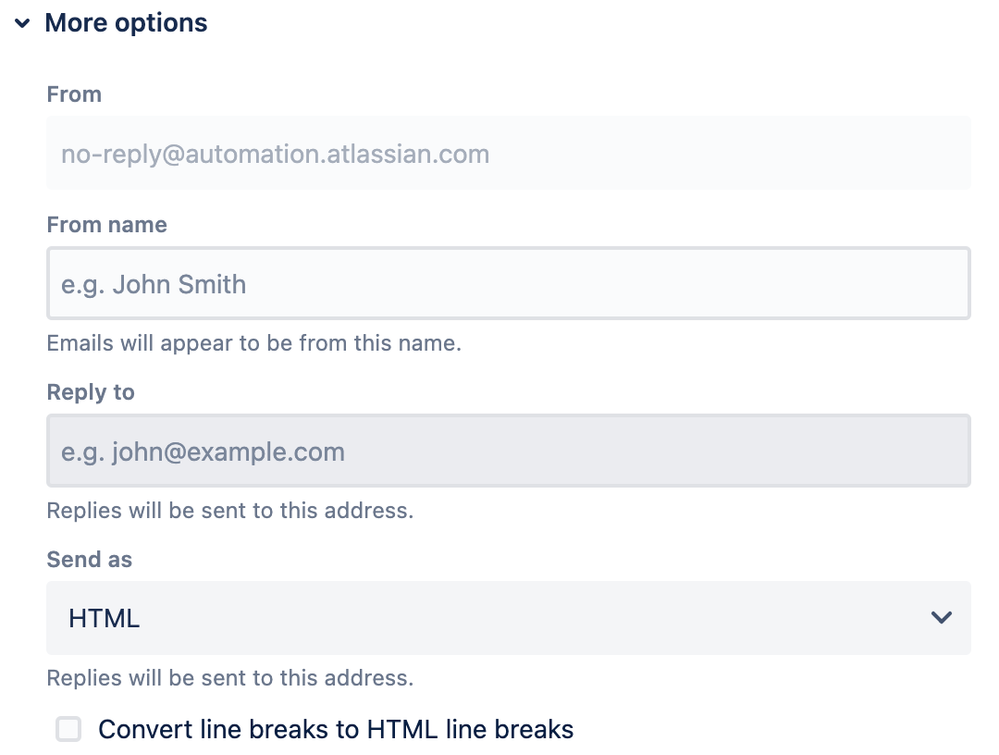Collapse the More options chevron
Screen dimensions: 999x755
pyautogui.click(x=23, y=24)
